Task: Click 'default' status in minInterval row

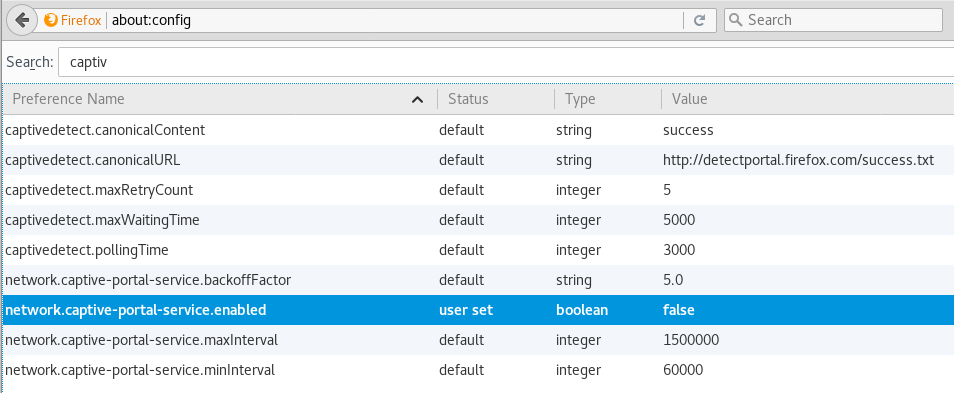Action: [462, 370]
